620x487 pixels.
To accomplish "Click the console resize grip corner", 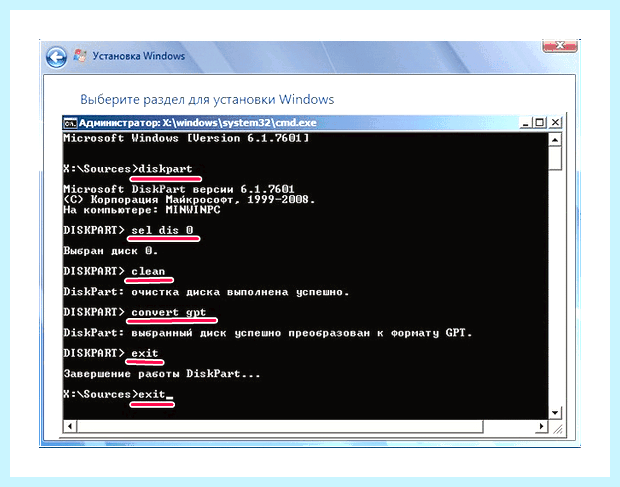I will pos(557,428).
